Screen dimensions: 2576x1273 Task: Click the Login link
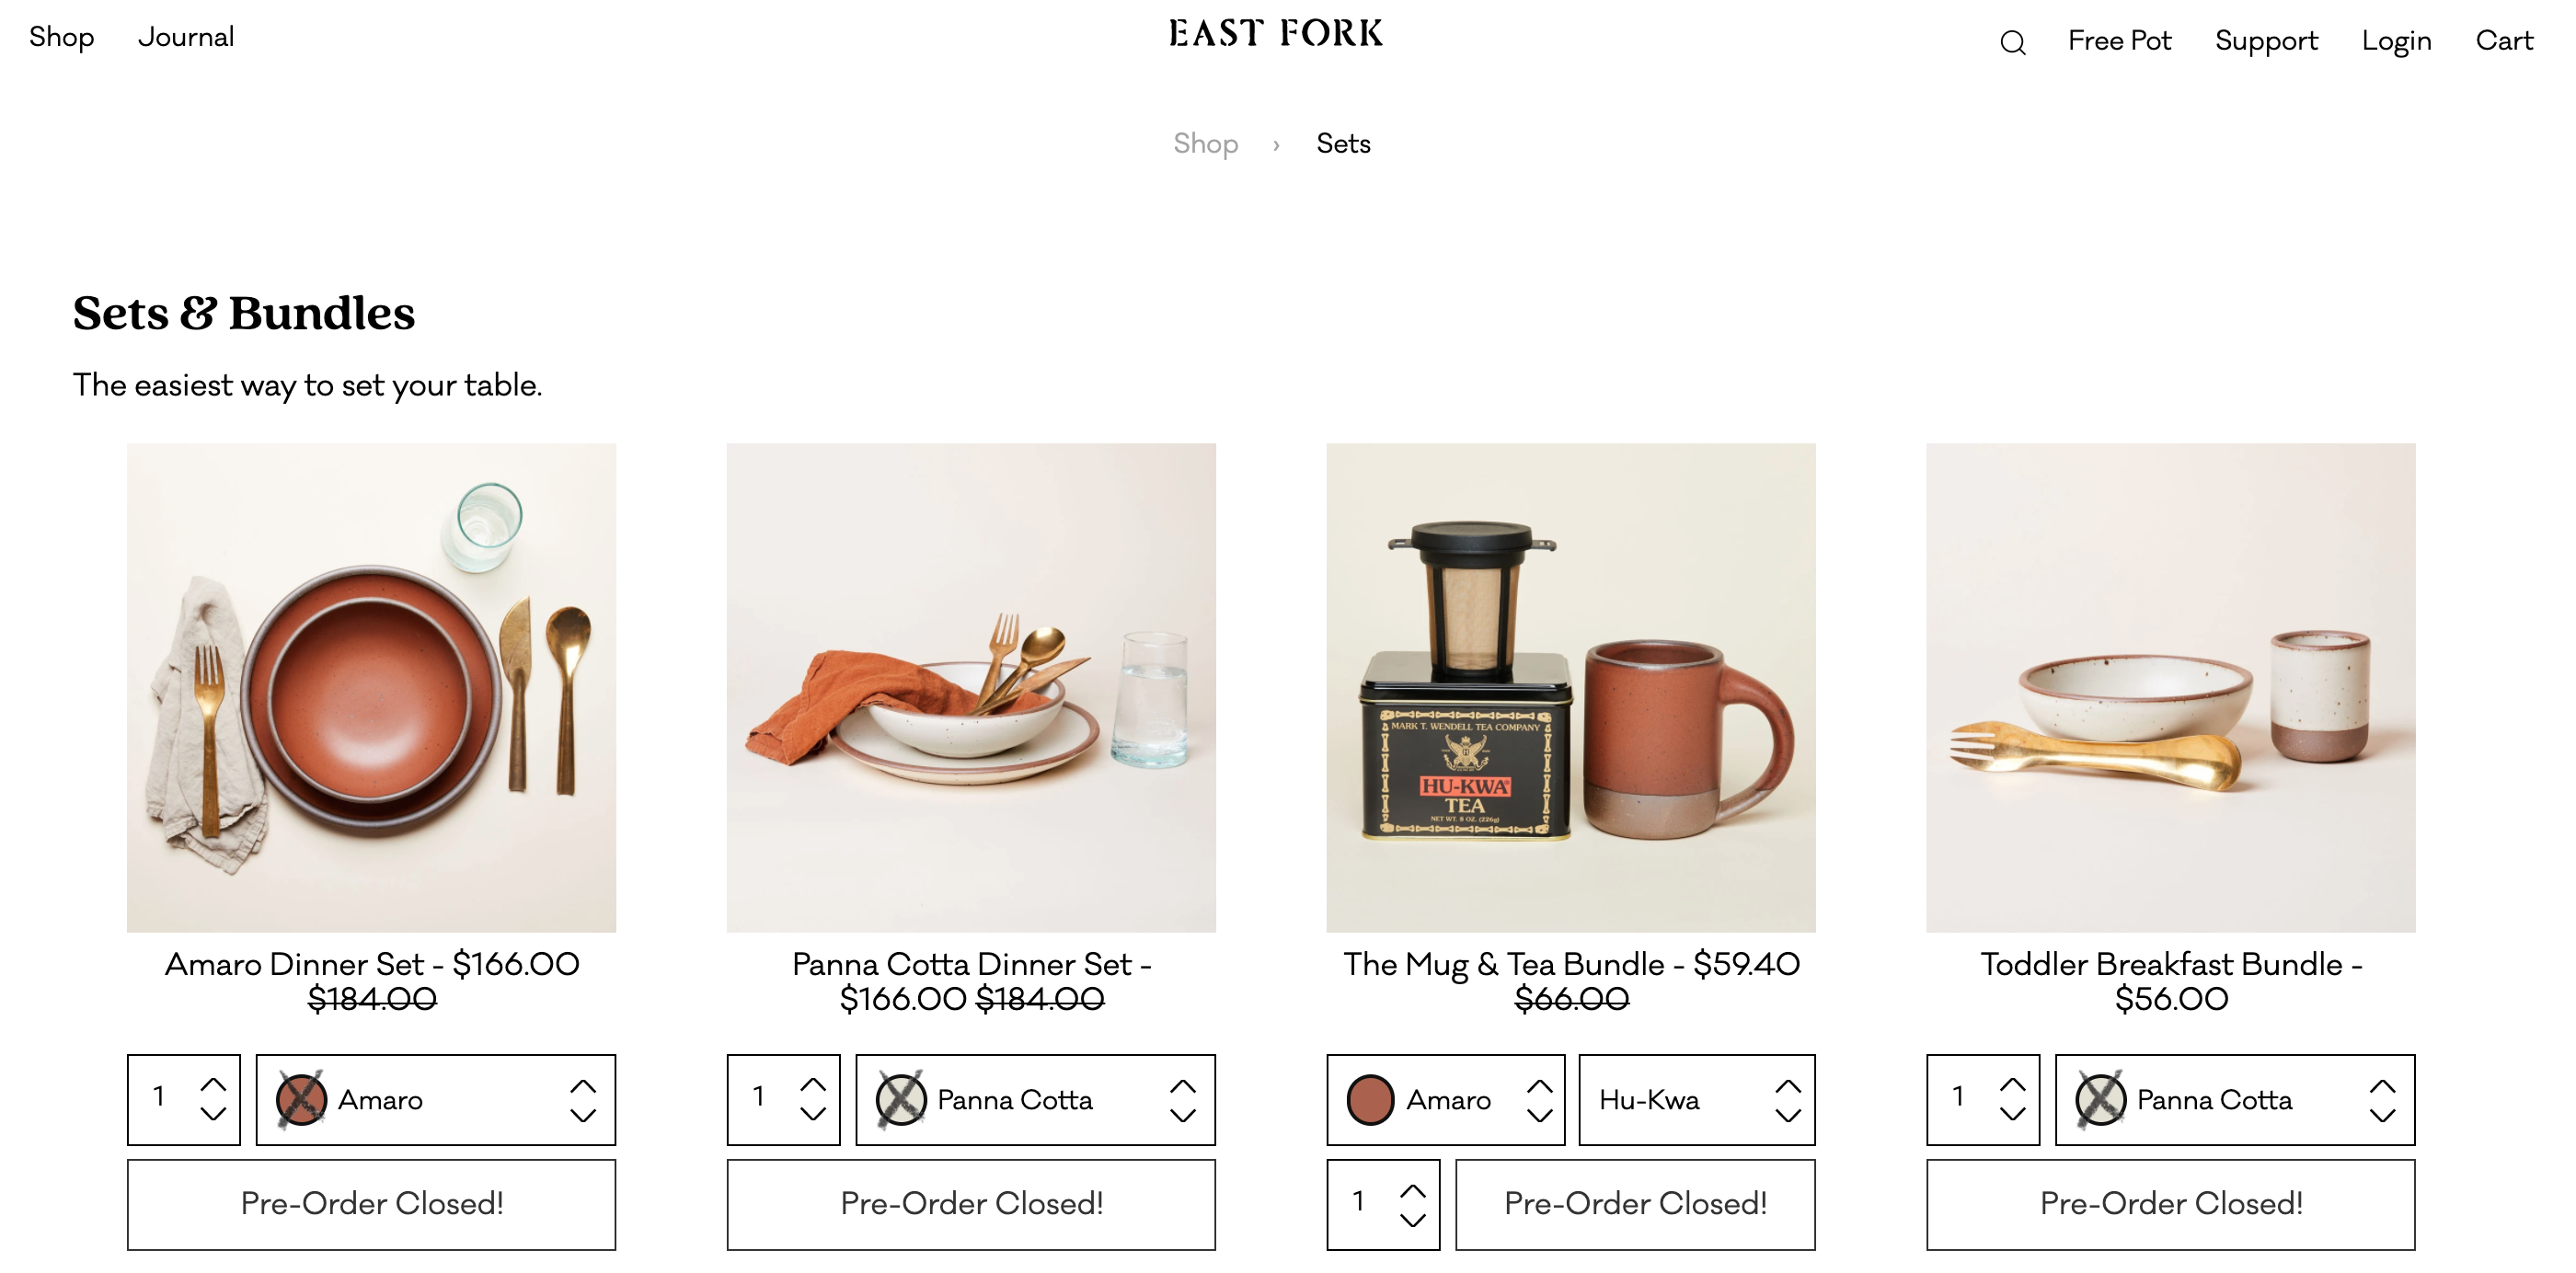point(2396,41)
